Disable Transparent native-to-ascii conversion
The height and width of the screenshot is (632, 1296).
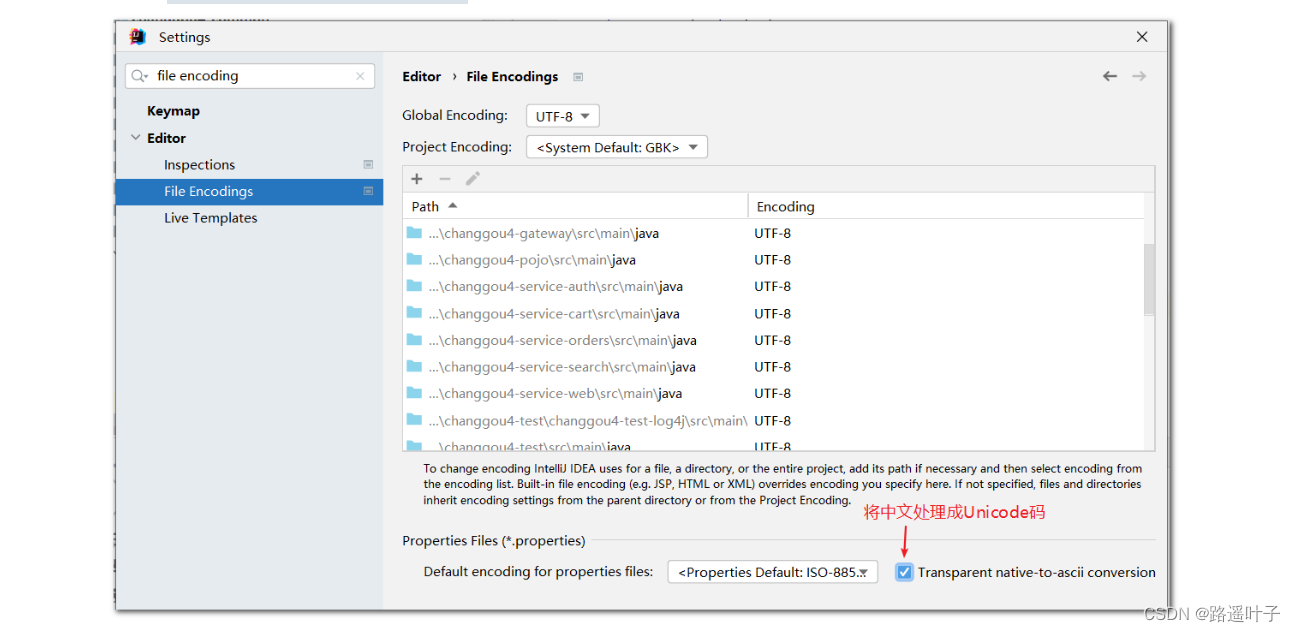(x=904, y=571)
